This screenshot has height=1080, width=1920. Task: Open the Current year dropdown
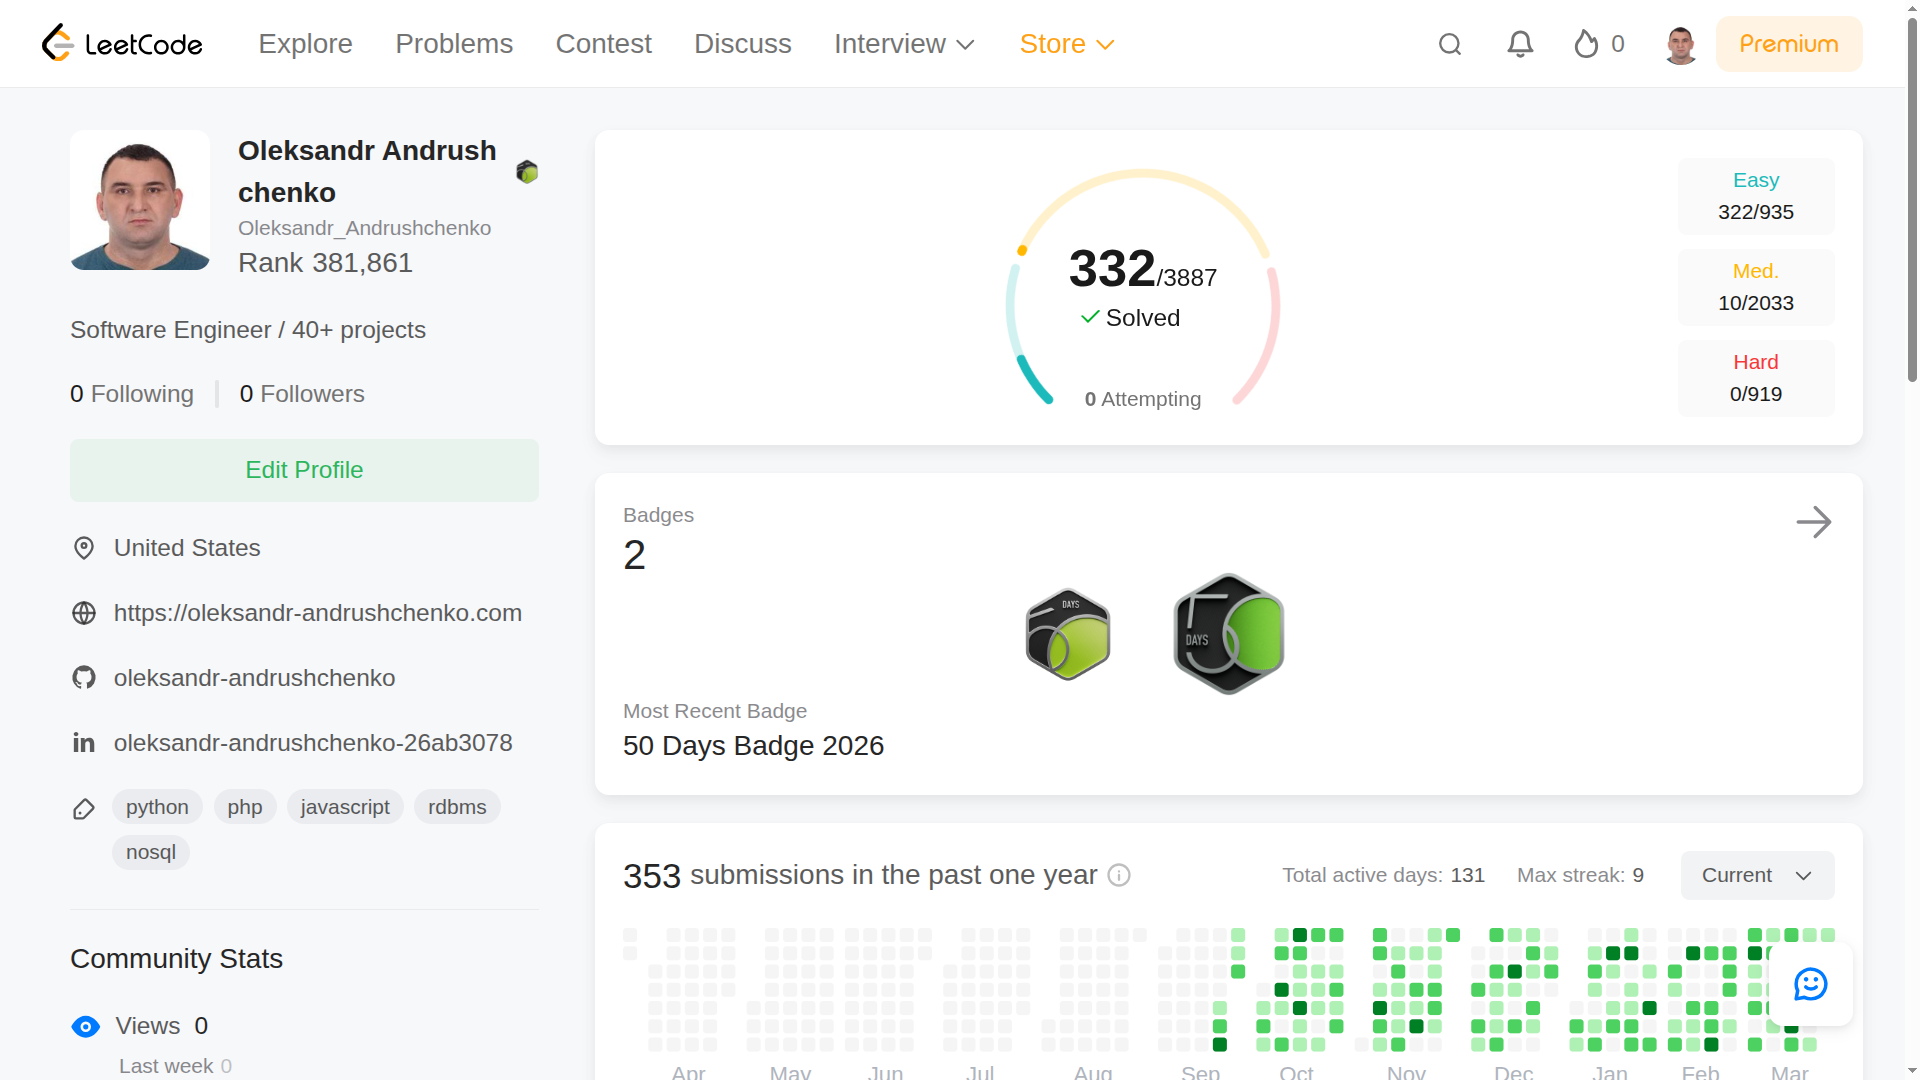tap(1757, 875)
